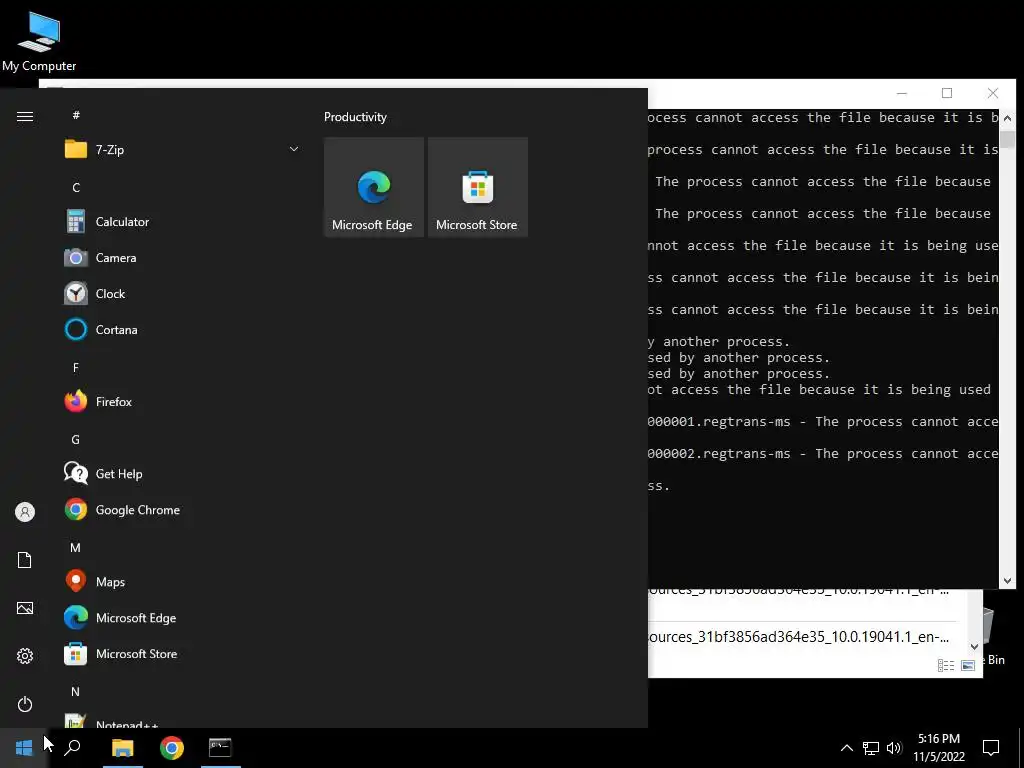Click console scrollbar up arrow
The height and width of the screenshot is (768, 1024).
[x=1007, y=118]
